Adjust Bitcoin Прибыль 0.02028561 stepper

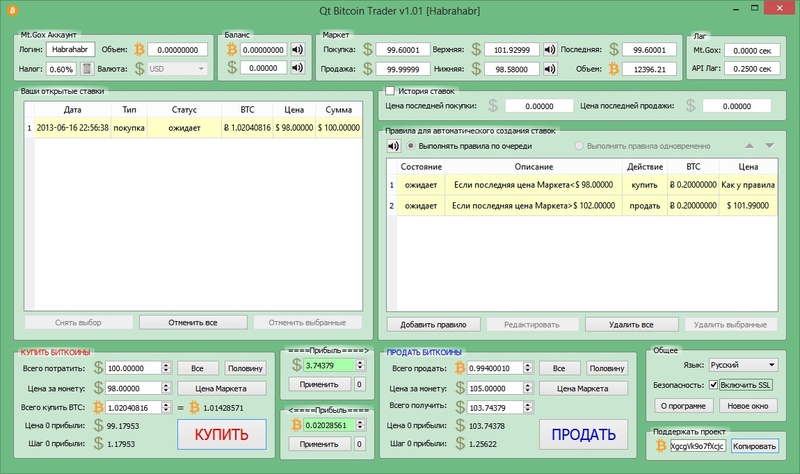coord(360,425)
